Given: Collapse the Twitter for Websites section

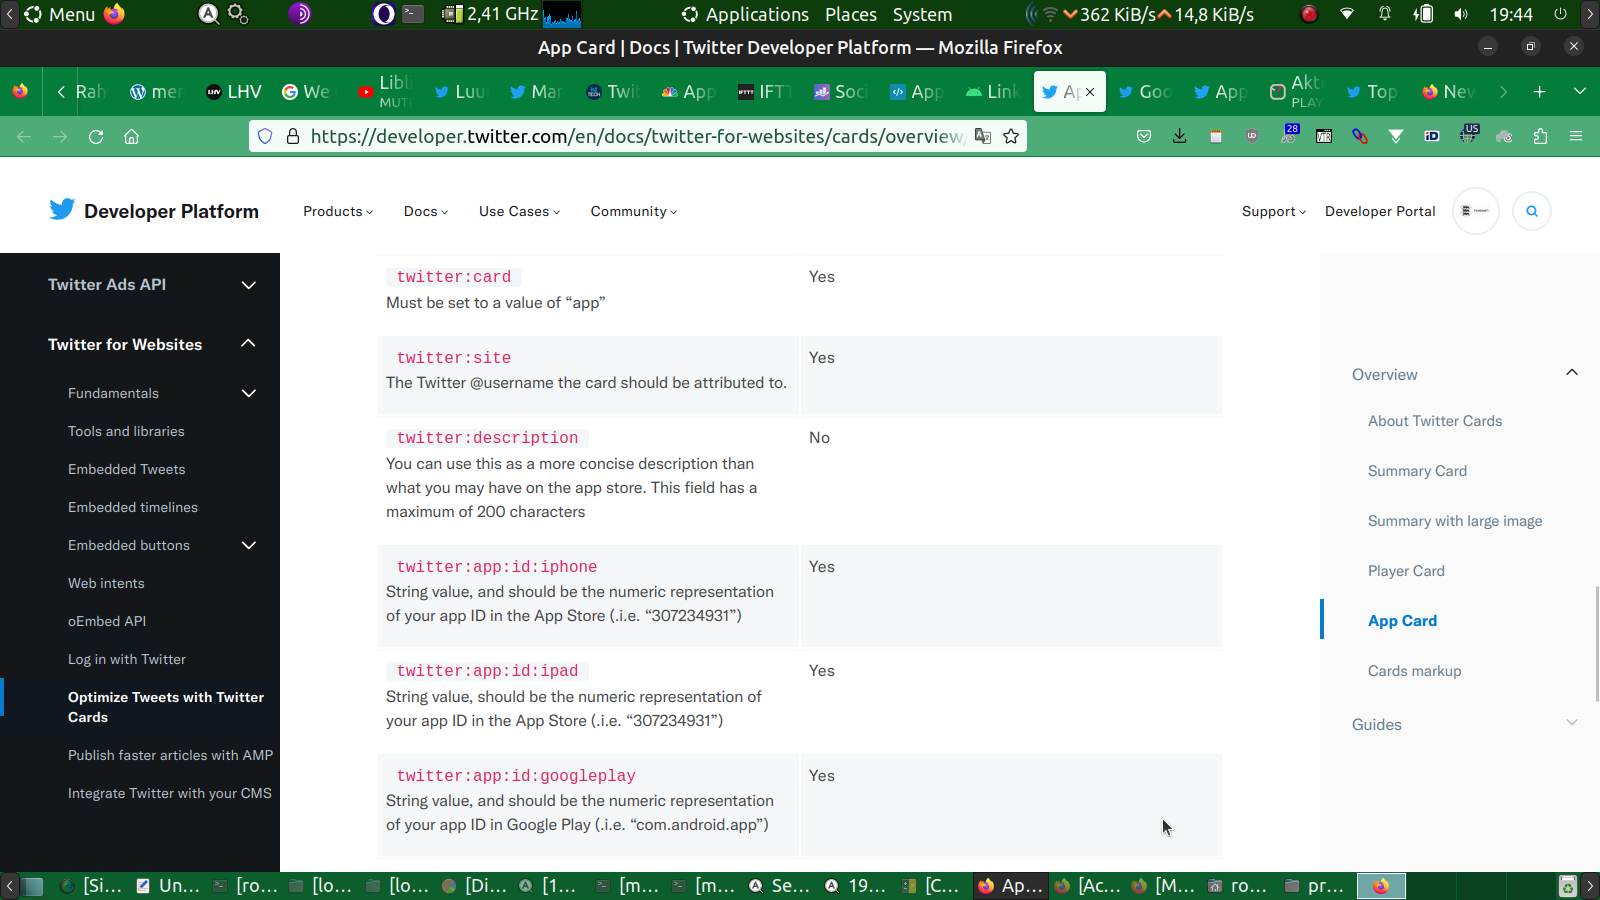Looking at the screenshot, I should tap(249, 344).
